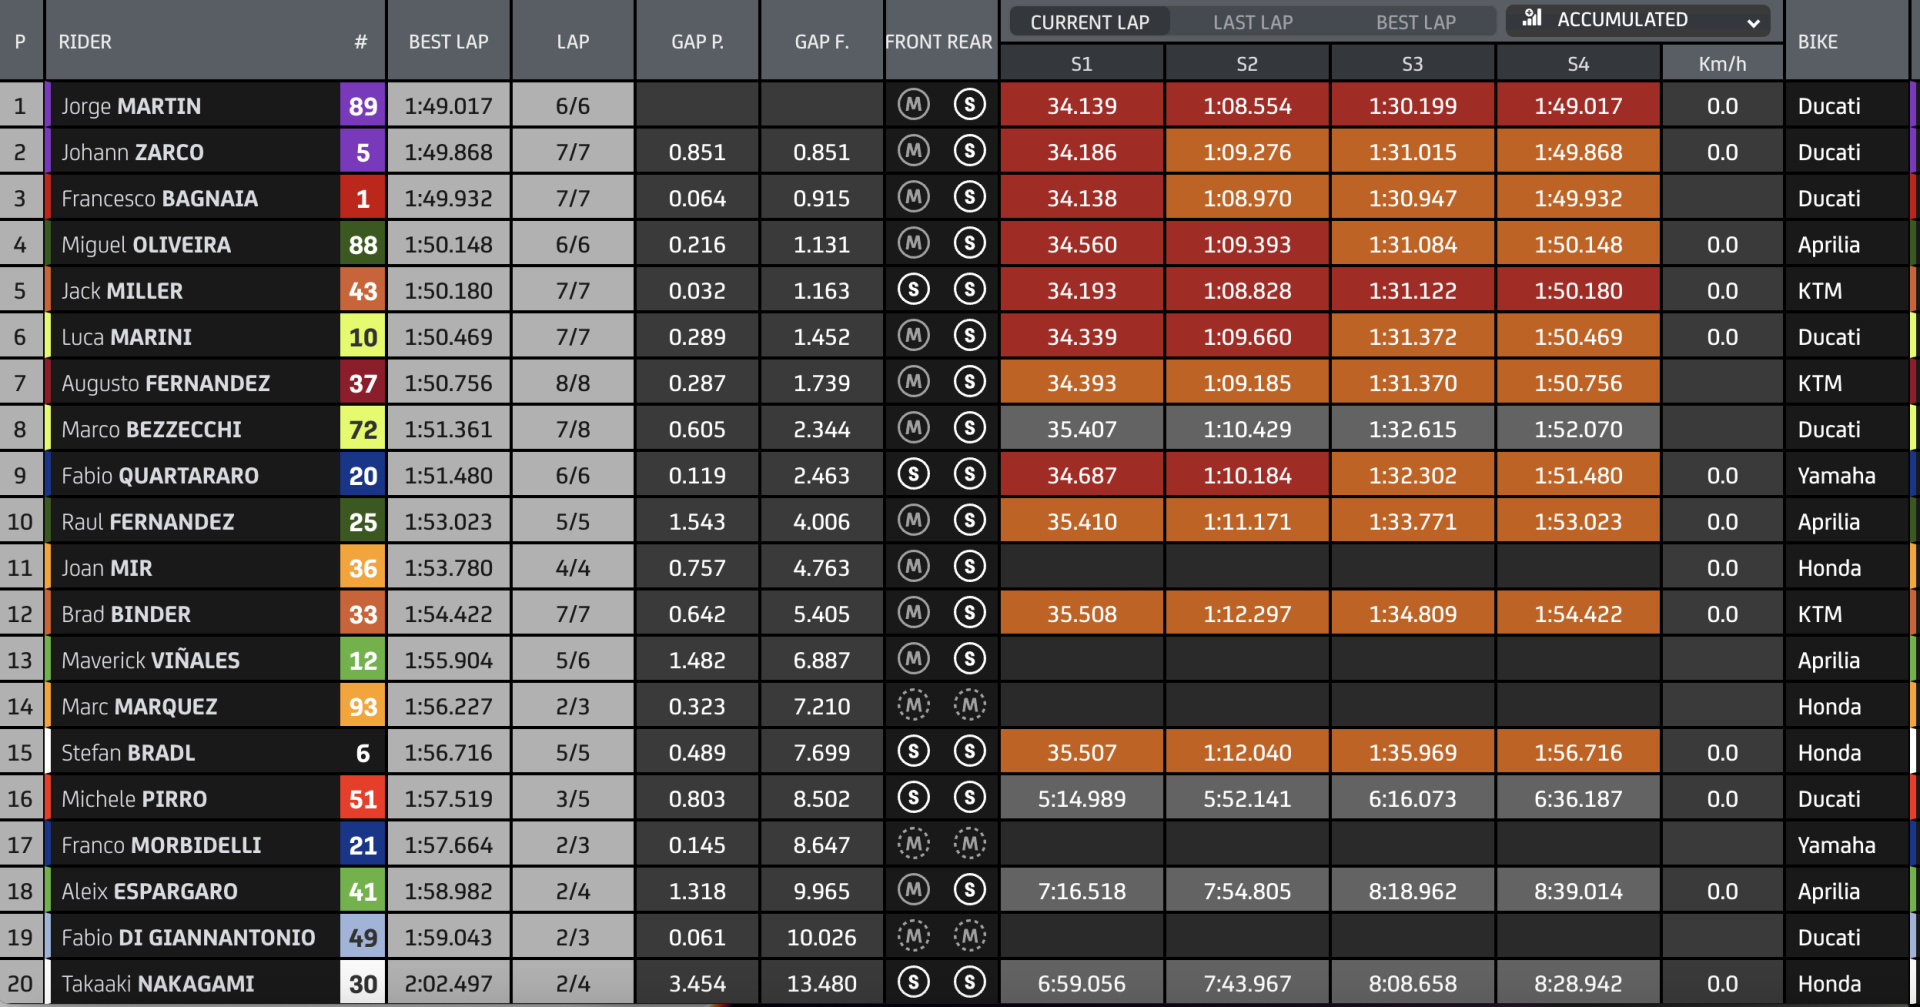Click Fabio Quartararo's rear soft tyre icon
1920x1007 pixels.
[x=969, y=474]
